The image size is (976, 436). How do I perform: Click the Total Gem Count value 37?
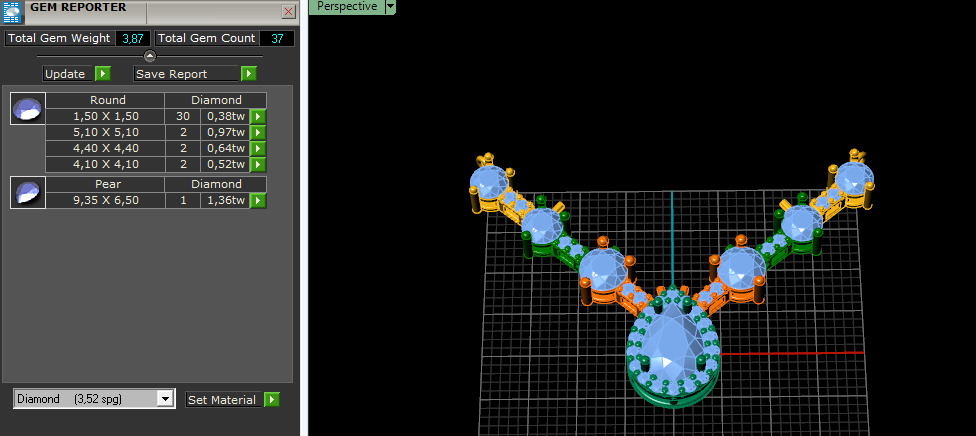(277, 39)
